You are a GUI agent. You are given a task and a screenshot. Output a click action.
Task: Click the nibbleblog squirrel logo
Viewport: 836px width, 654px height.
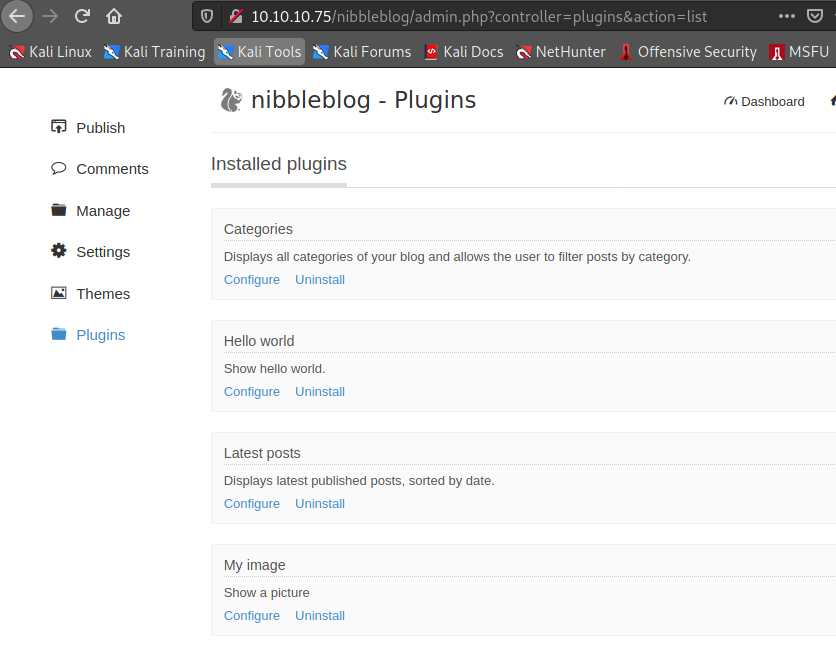(231, 100)
